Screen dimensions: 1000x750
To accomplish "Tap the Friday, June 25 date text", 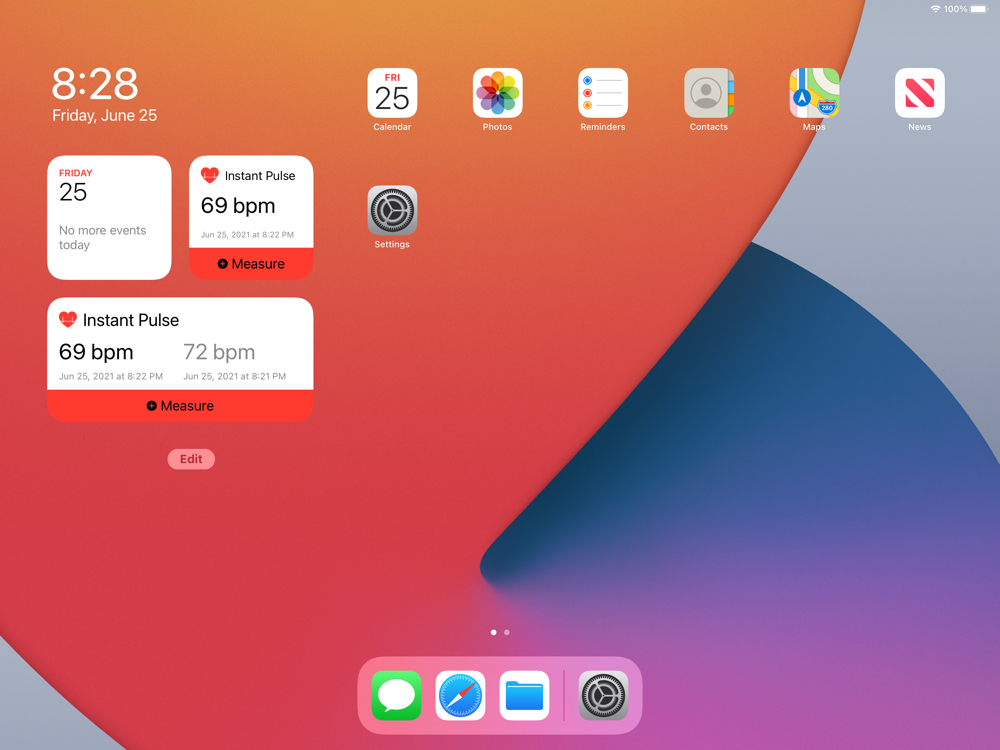I will point(105,115).
